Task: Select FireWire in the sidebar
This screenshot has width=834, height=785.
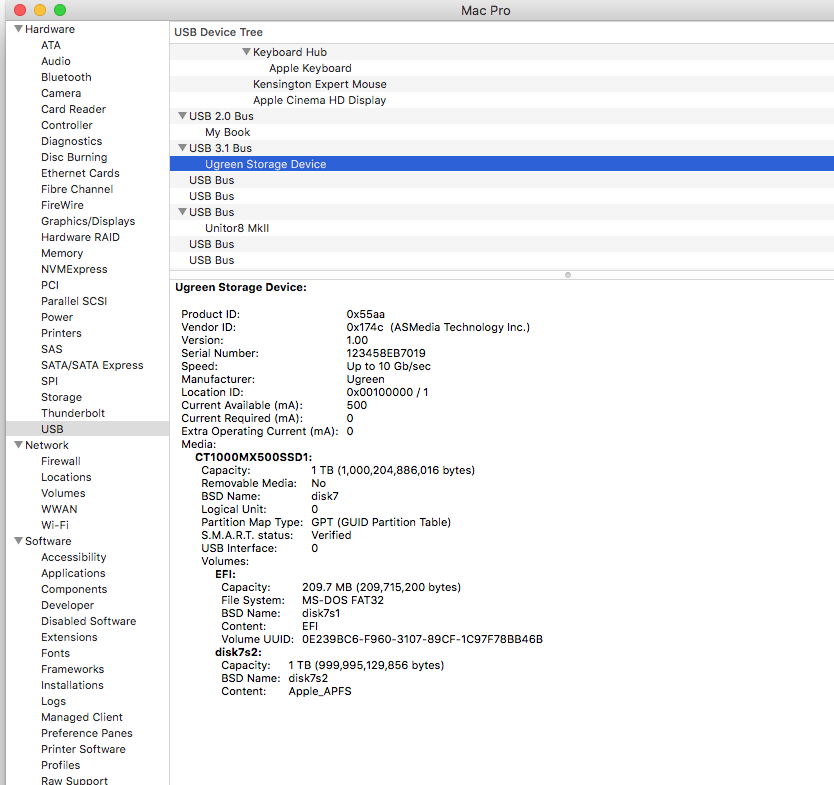Action: pos(62,205)
